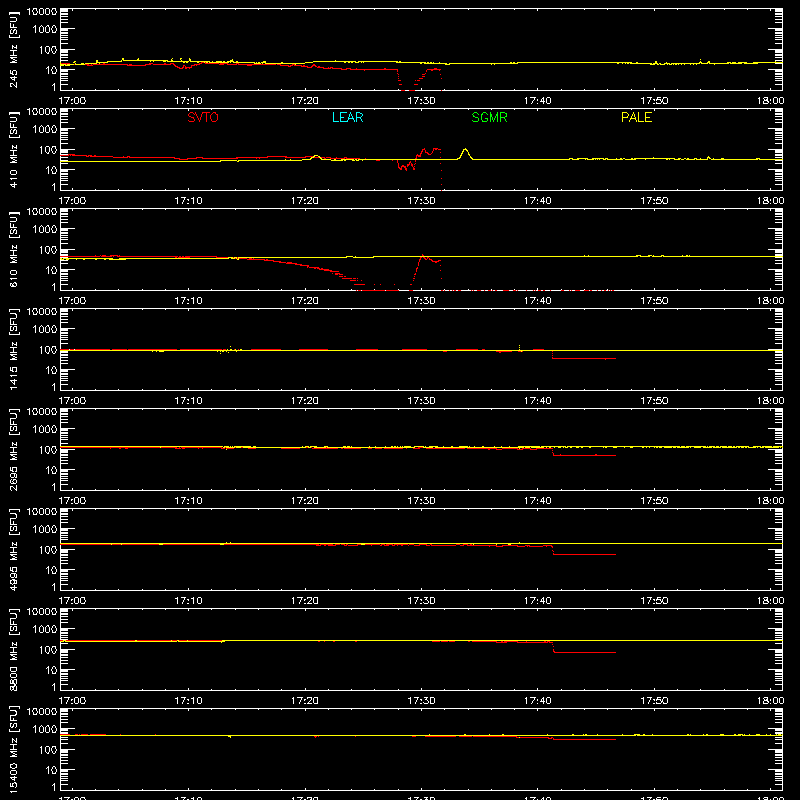The width and height of the screenshot is (800, 800).
Task: Click the red step-down segment in 8800 MHz plot
Action: pyautogui.click(x=585, y=652)
